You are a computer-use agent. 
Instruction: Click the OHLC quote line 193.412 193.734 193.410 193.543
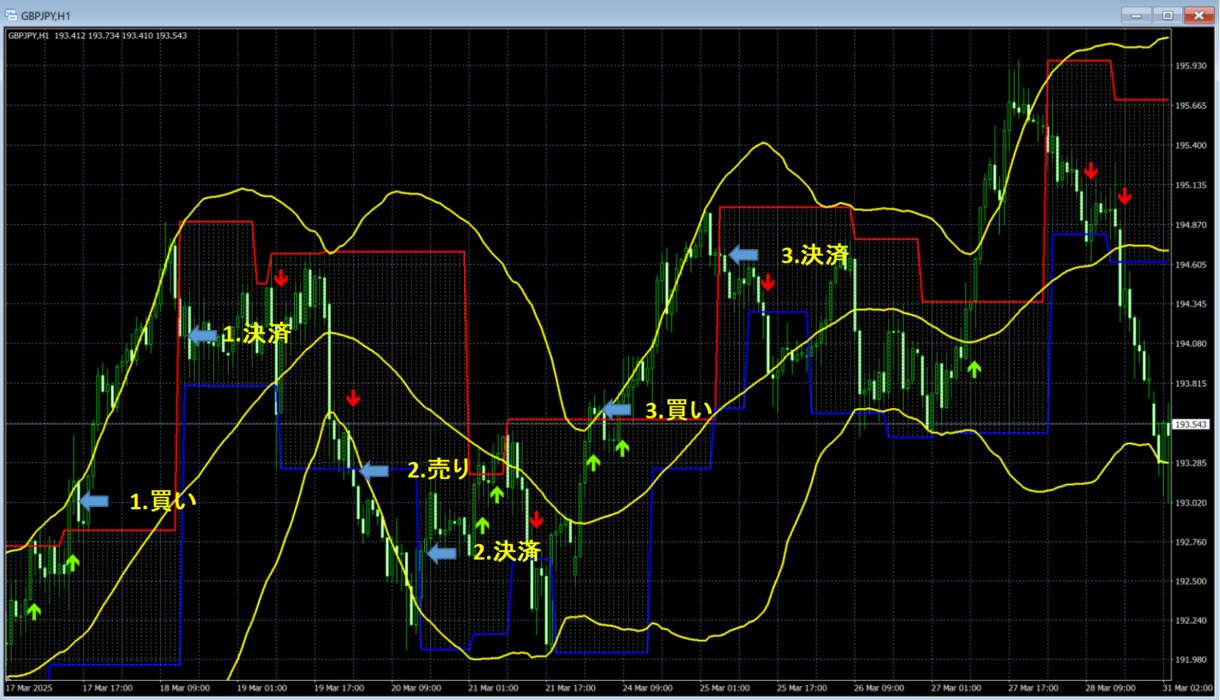121,36
